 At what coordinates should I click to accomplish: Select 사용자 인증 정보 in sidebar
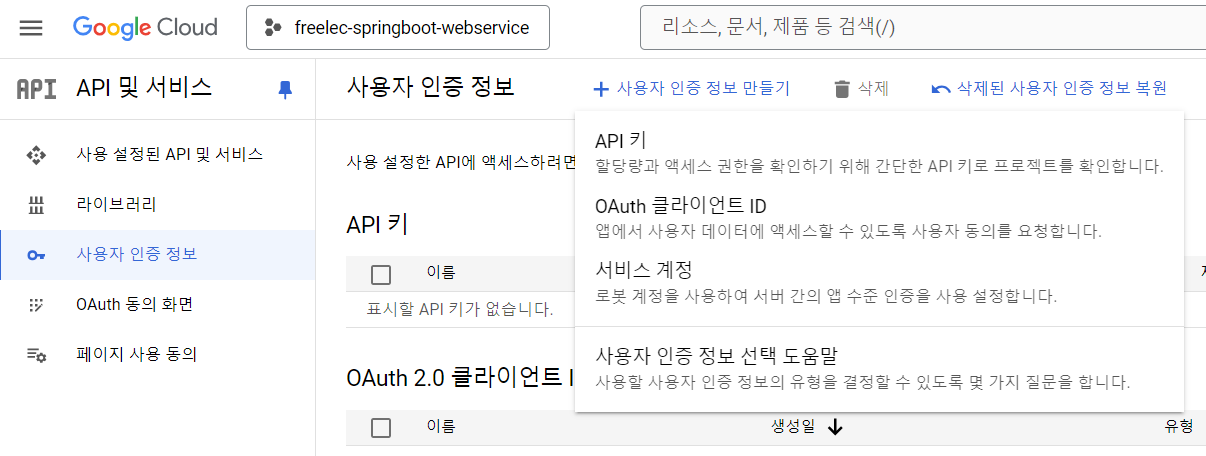[158, 254]
